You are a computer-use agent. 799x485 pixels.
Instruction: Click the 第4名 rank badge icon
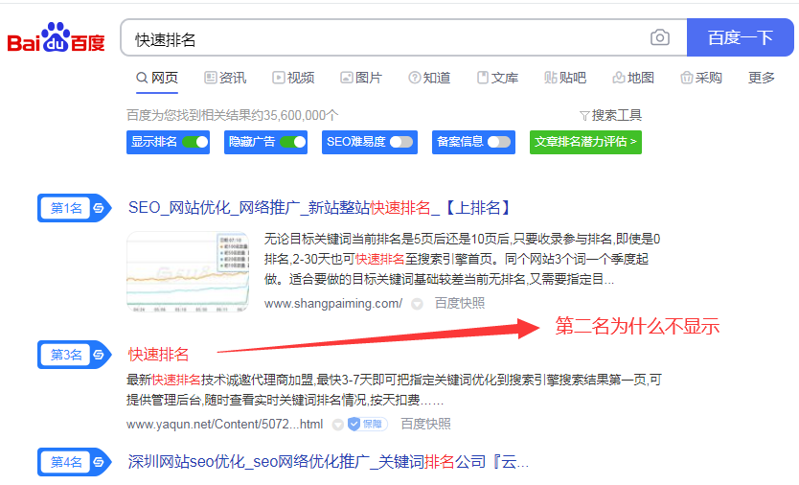(74, 462)
